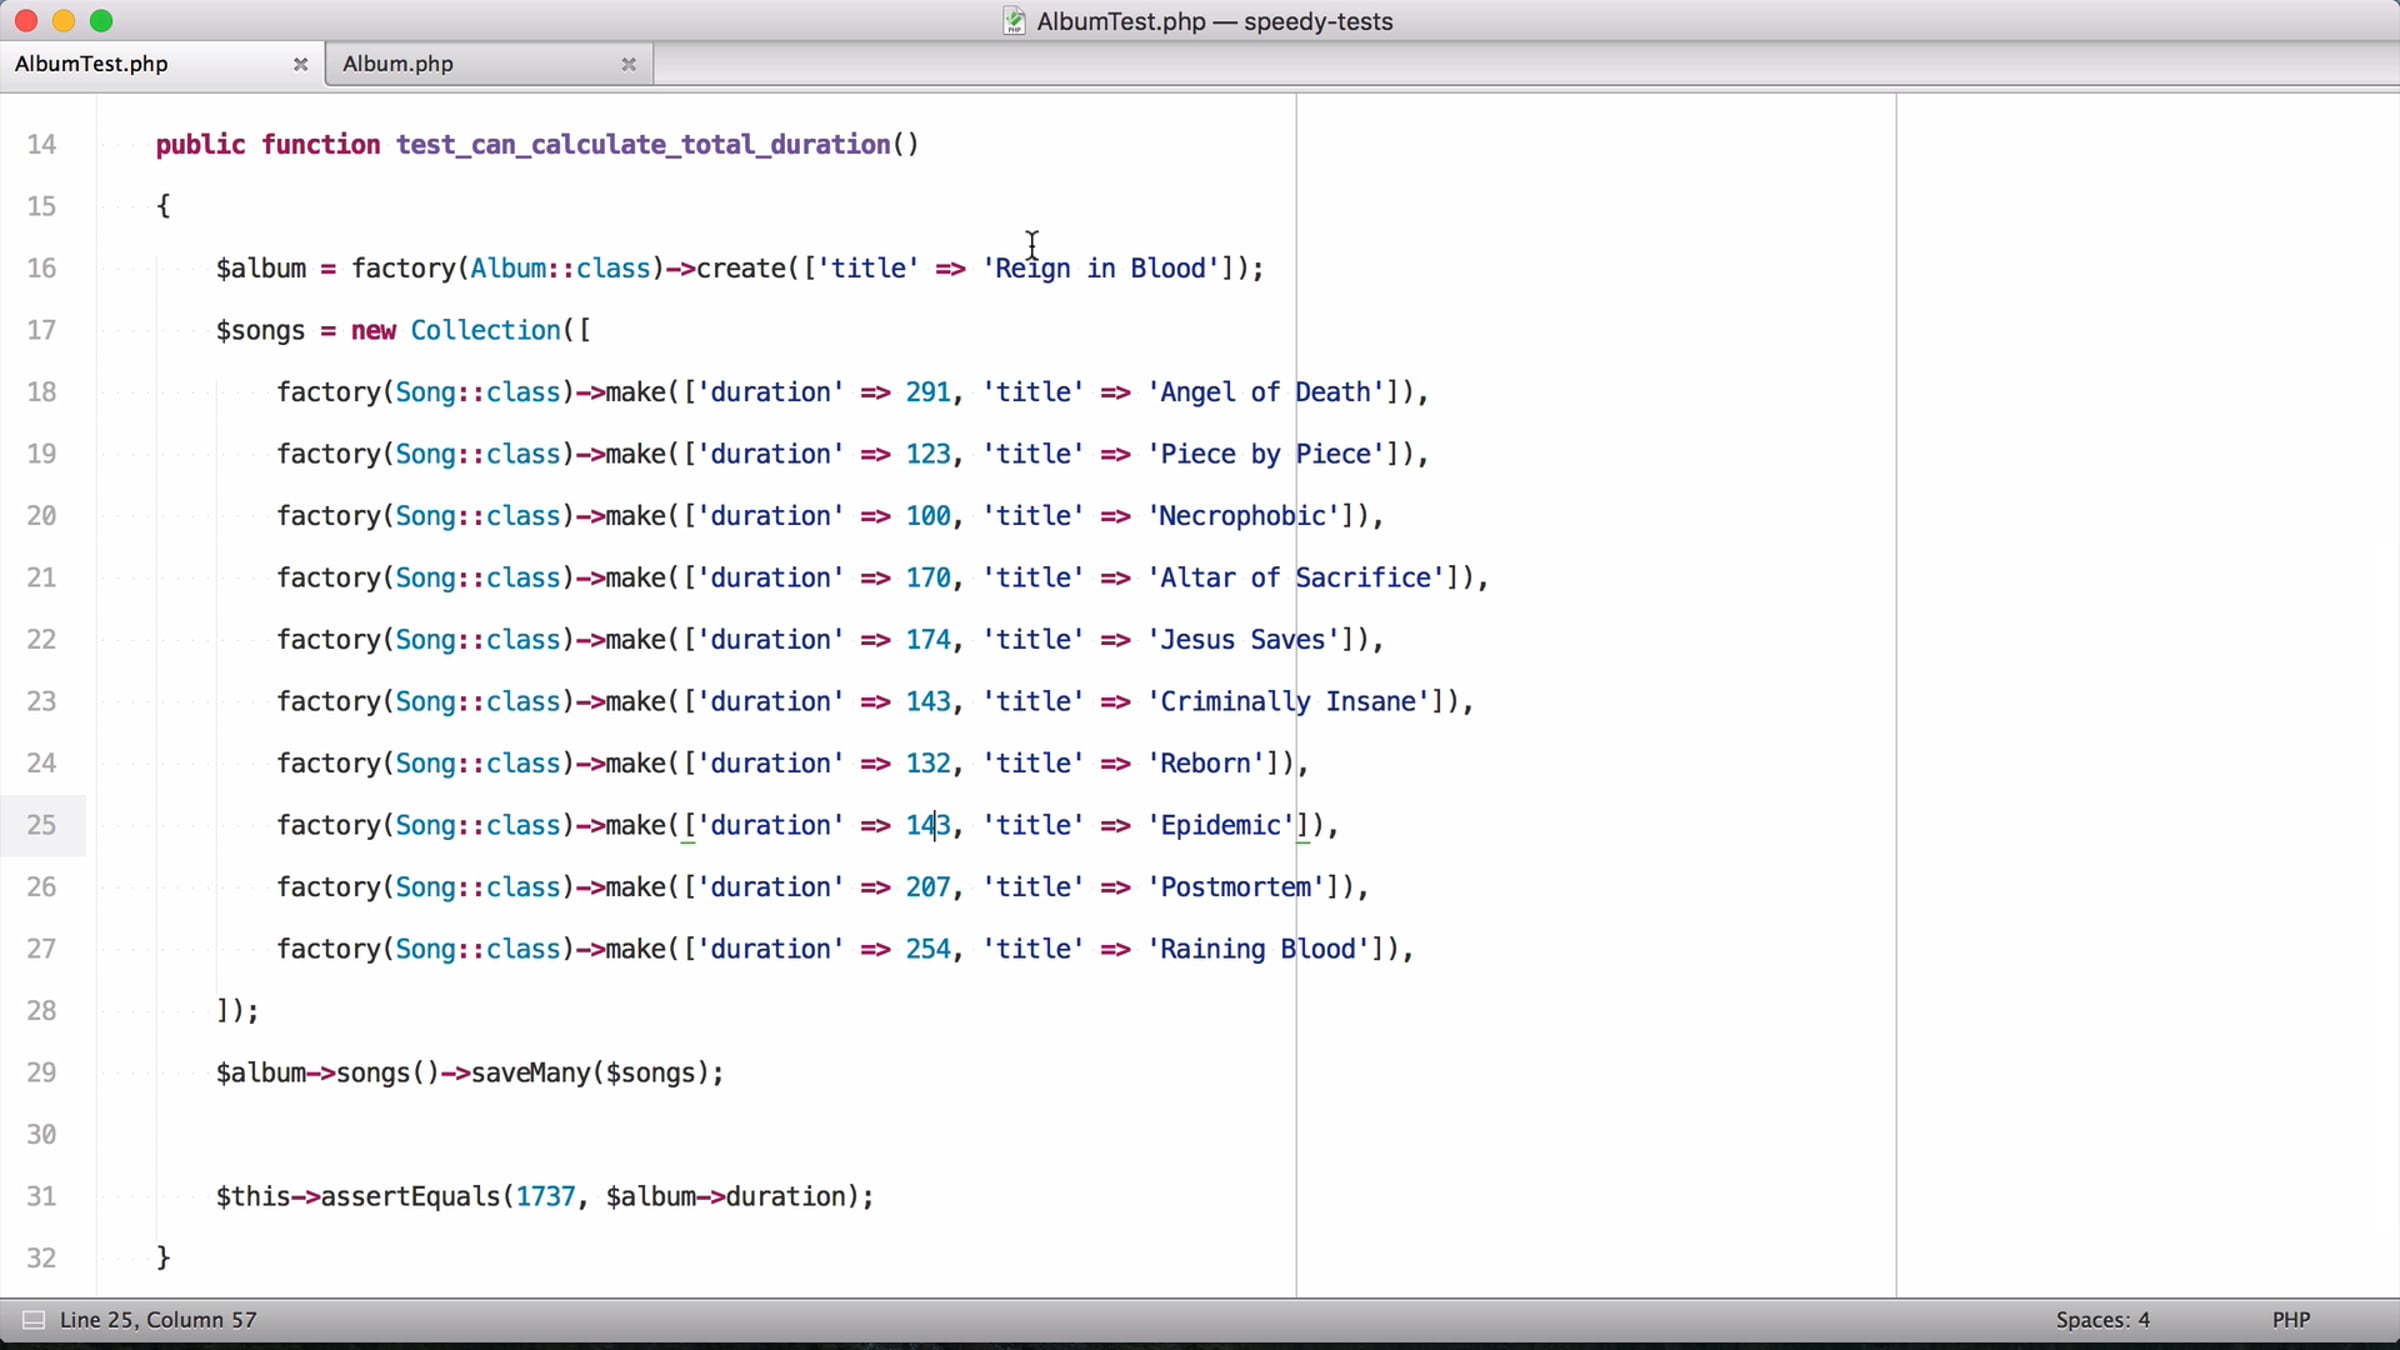Click the 'Criminally Insane' title string
The width and height of the screenshot is (2400, 1350).
(x=1288, y=702)
